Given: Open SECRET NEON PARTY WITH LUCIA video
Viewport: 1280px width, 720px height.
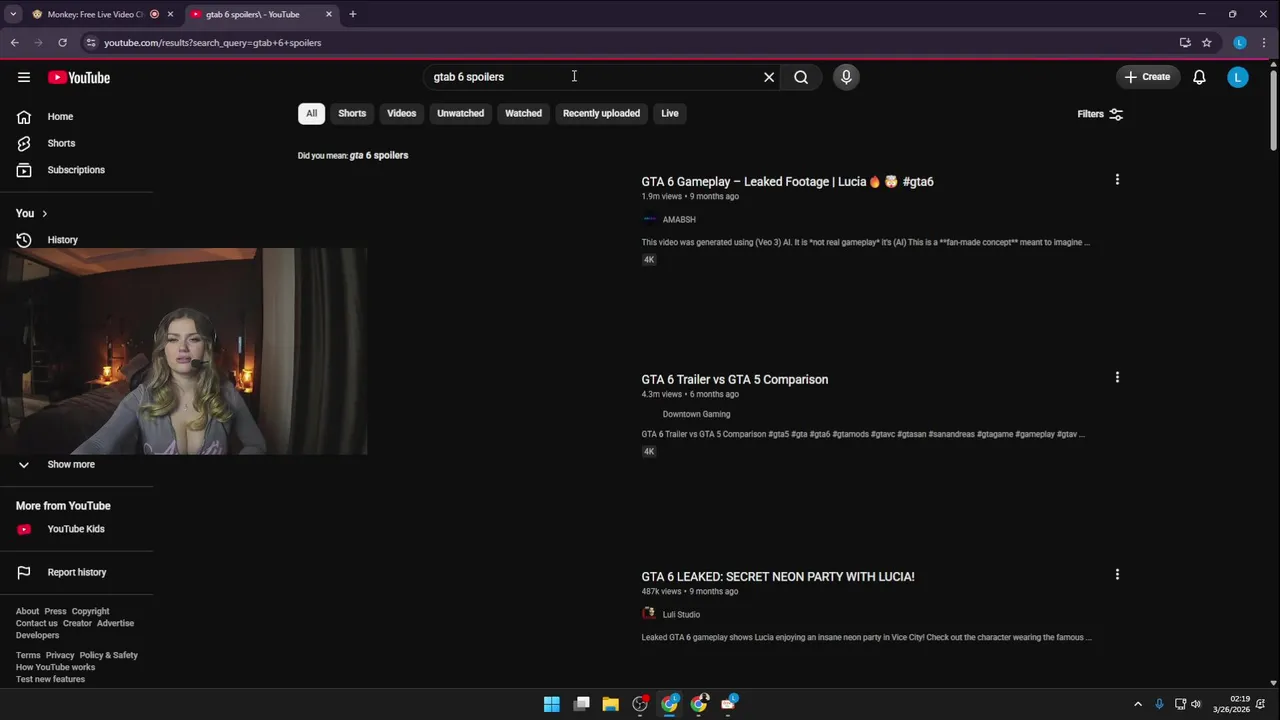Looking at the screenshot, I should (x=777, y=577).
